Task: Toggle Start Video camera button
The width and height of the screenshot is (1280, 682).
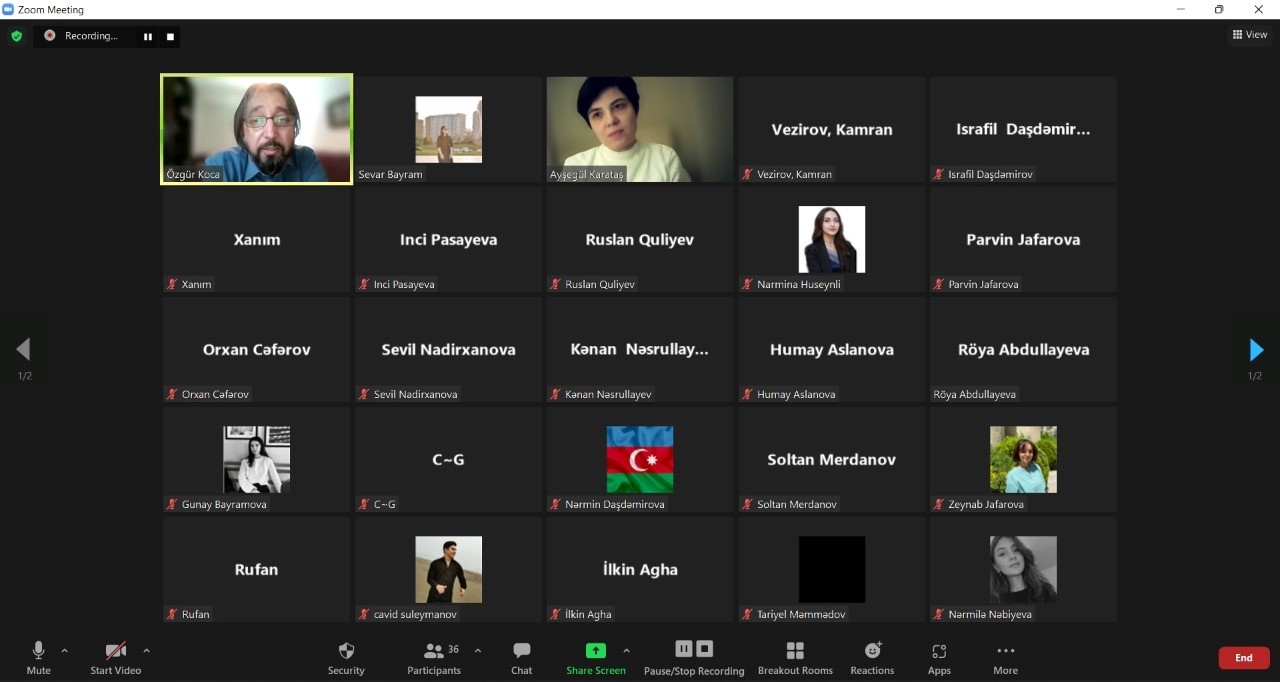Action: click(116, 657)
